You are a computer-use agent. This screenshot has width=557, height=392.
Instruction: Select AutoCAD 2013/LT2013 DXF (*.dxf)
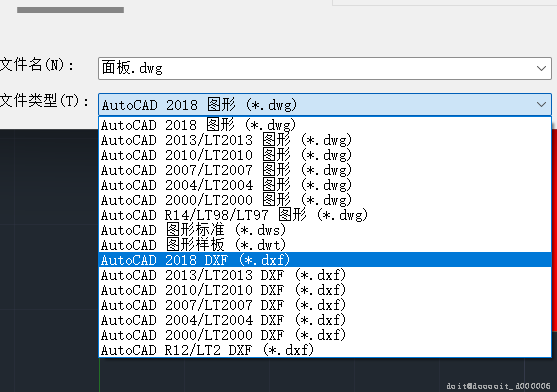coord(325,274)
